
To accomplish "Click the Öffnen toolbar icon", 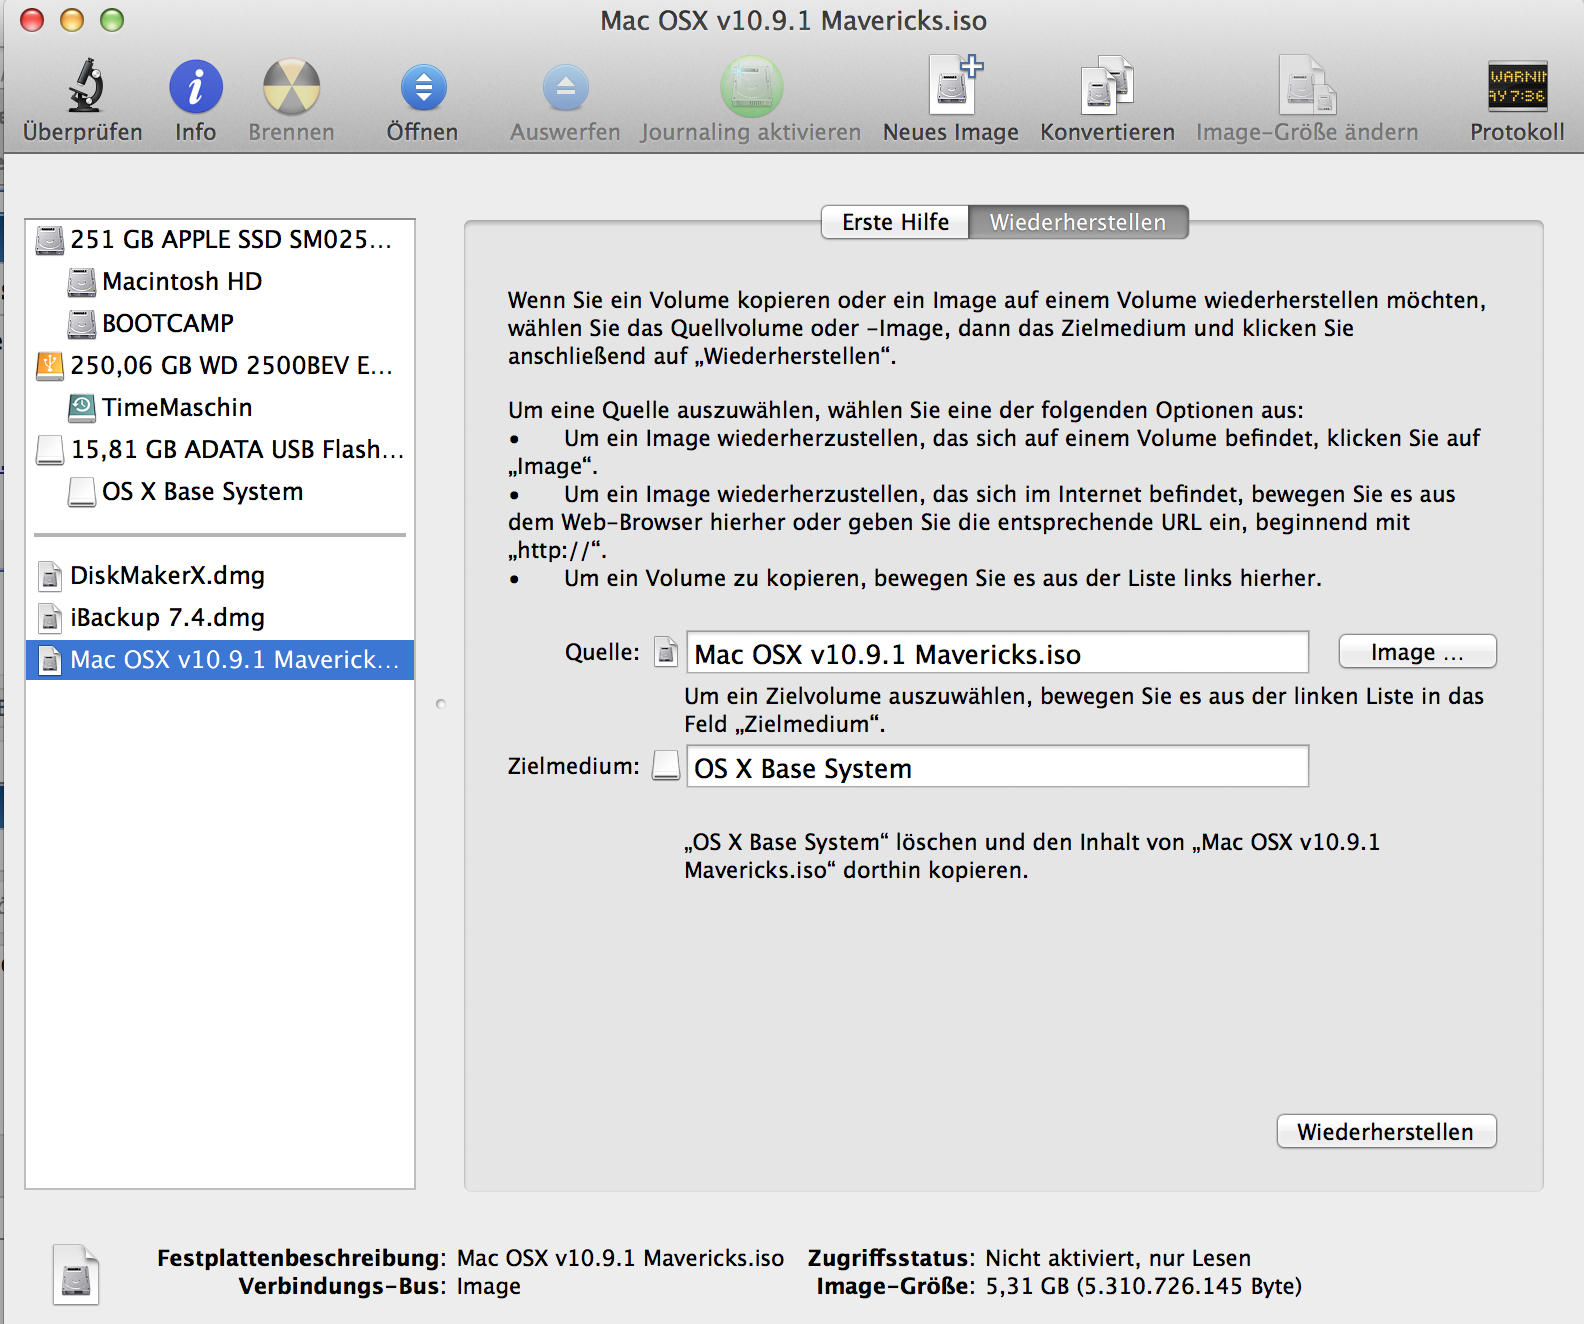I will 423,87.
